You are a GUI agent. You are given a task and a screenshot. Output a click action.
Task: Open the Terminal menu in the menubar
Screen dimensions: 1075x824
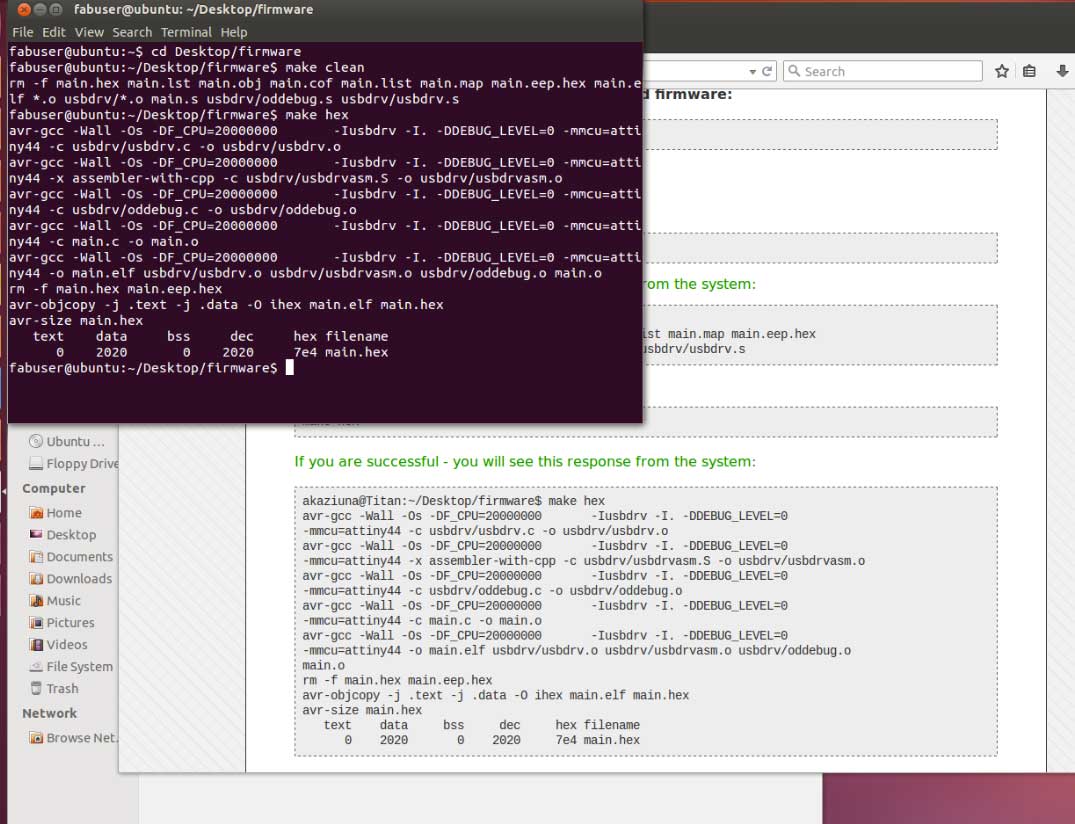coord(186,32)
